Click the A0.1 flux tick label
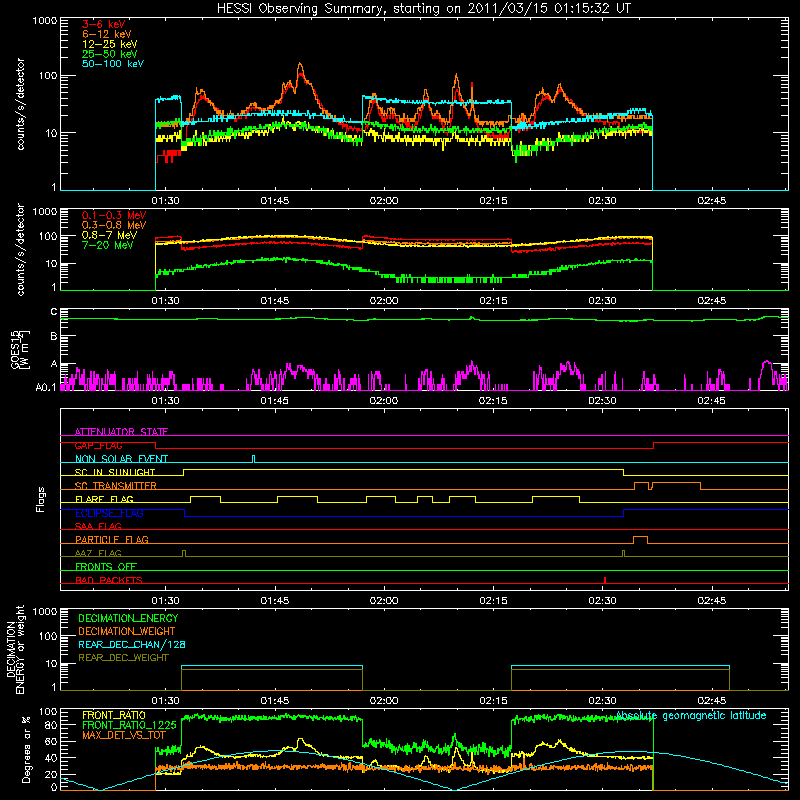Screen dimensions: 800x800 tap(46, 387)
